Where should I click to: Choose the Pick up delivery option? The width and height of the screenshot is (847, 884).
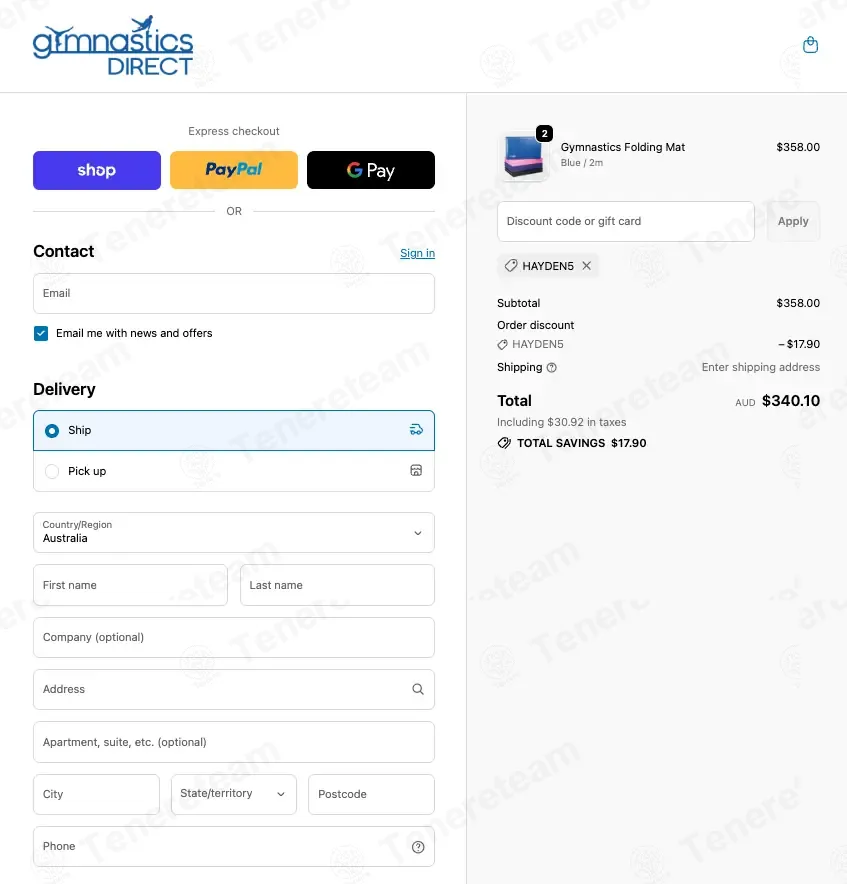click(x=52, y=471)
